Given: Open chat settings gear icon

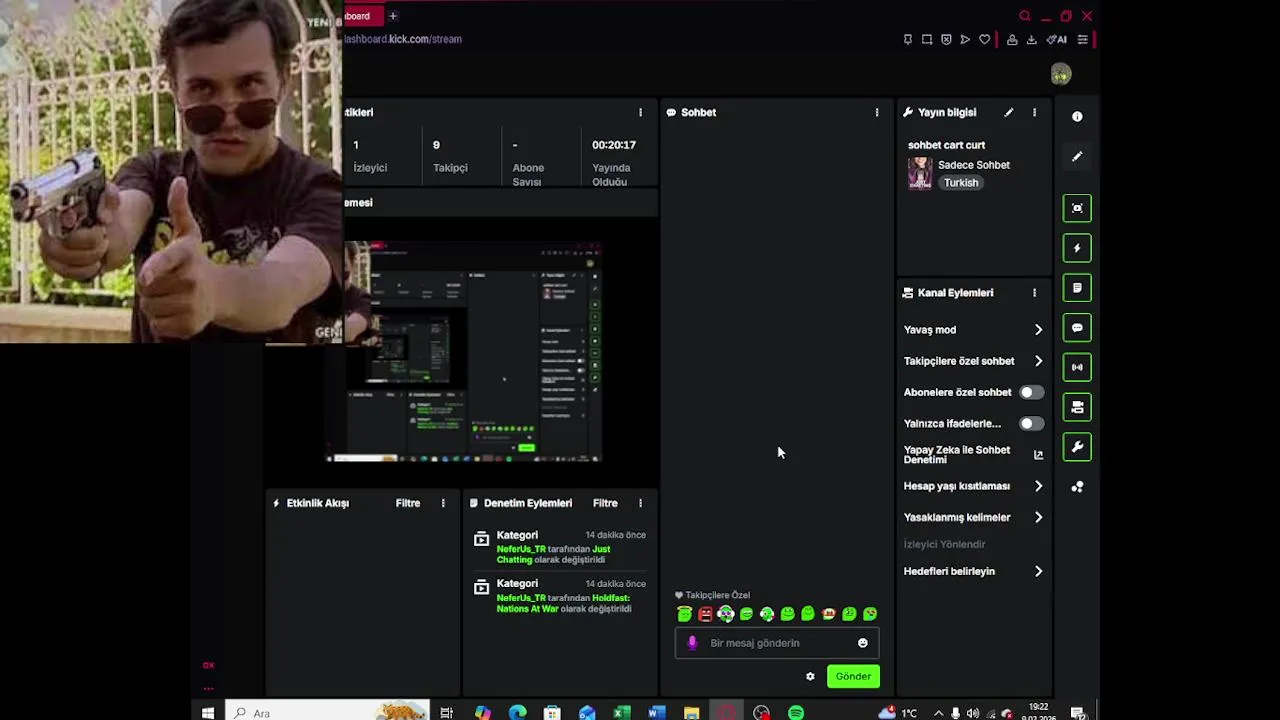Looking at the screenshot, I should 810,677.
